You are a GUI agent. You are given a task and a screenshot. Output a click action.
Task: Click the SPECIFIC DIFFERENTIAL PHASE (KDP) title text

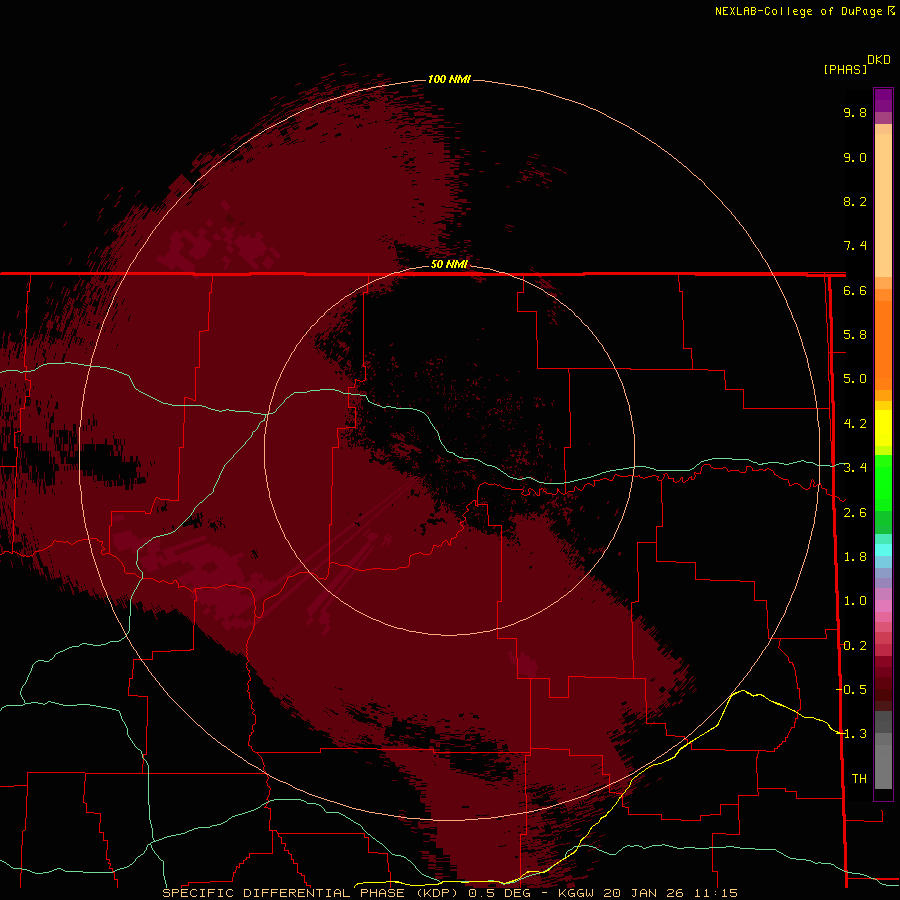[310, 893]
